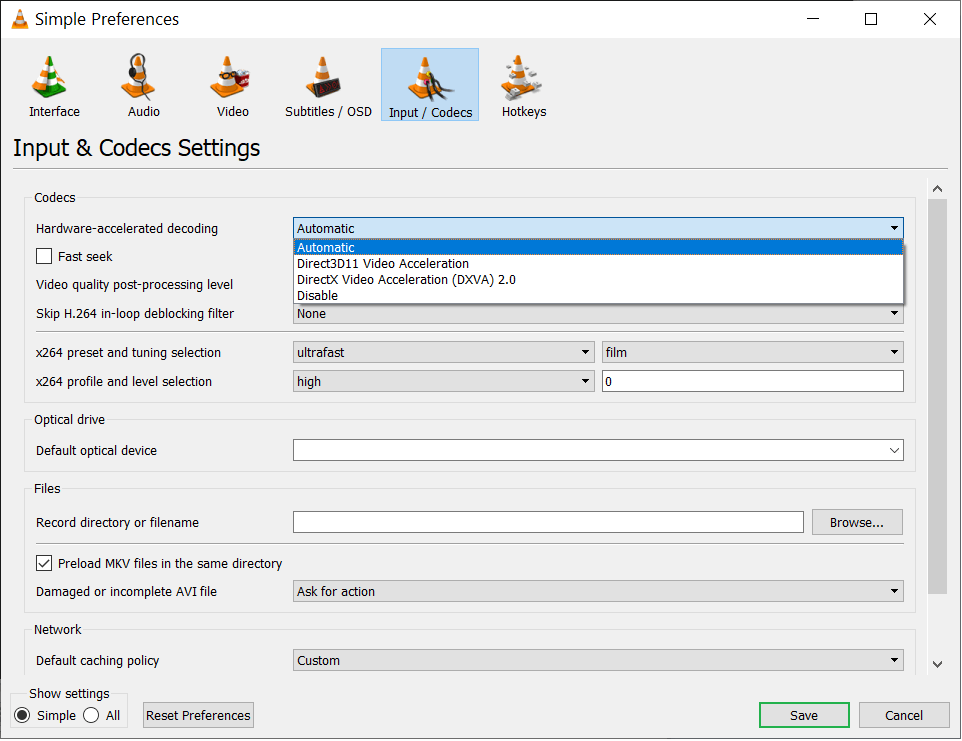Minimize the Simple Preferences window

click(813, 19)
